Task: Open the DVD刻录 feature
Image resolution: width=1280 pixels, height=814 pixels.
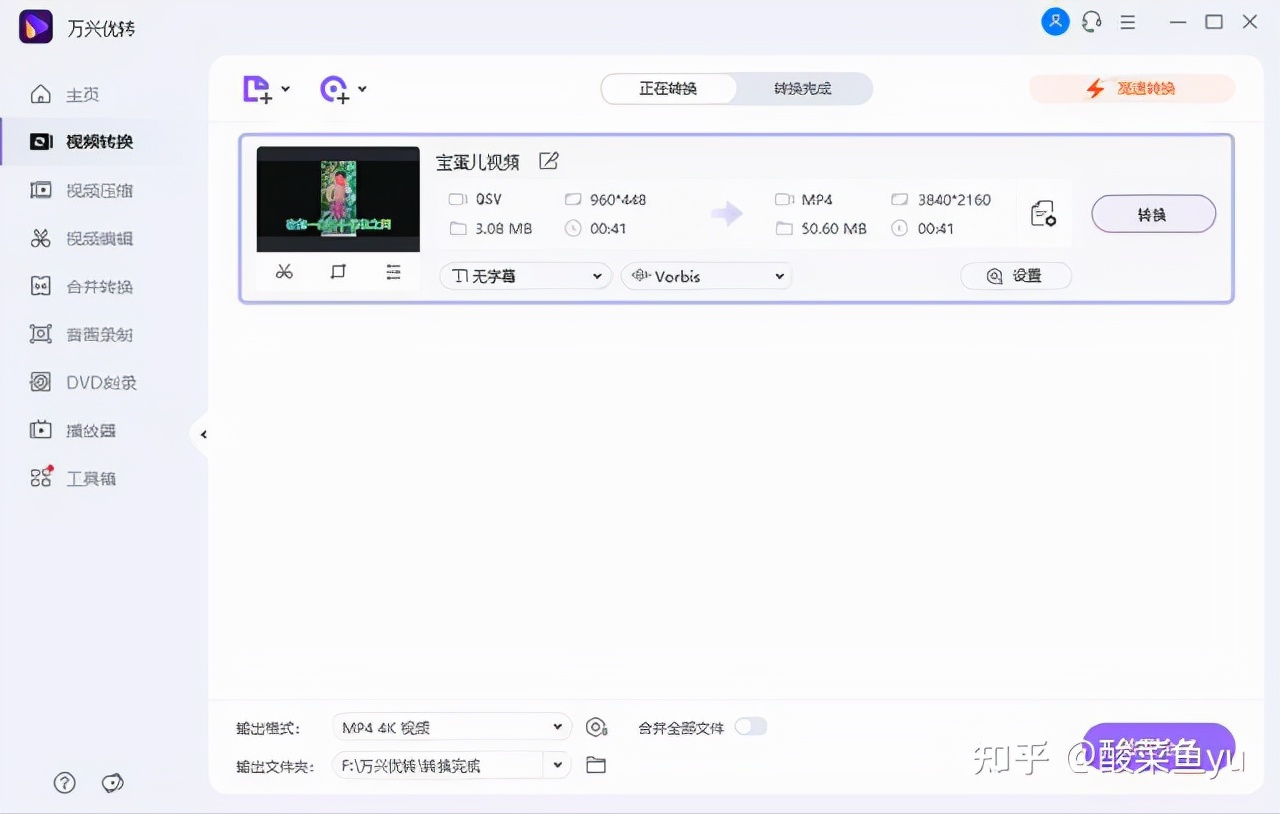Action: [92, 382]
